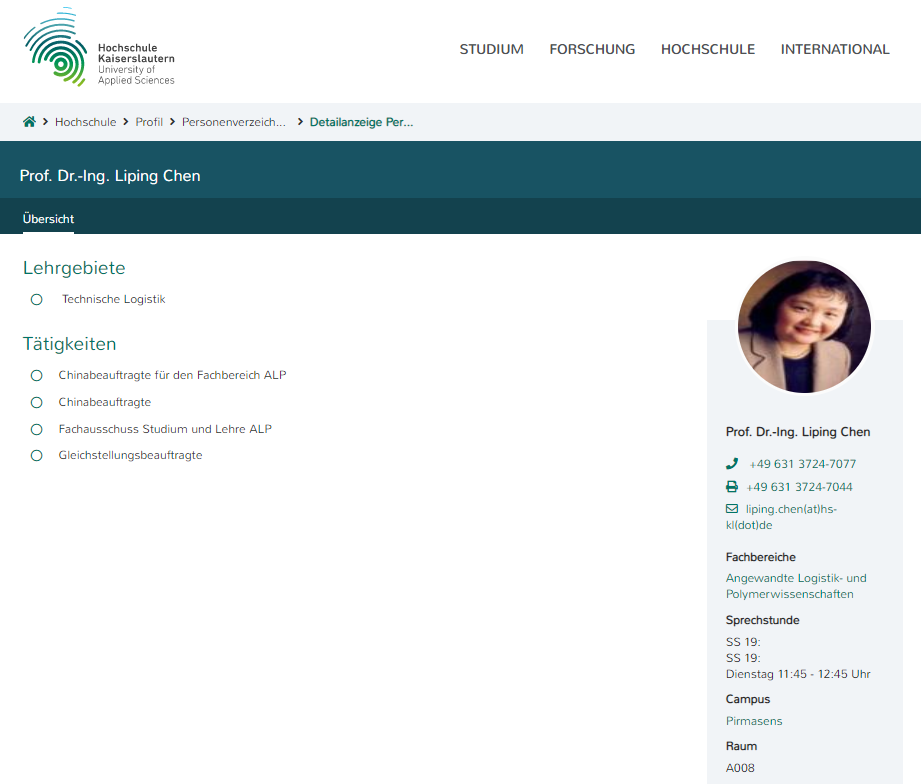This screenshot has width=921, height=784.
Task: Open the FORSCHUNG menu
Action: click(592, 49)
